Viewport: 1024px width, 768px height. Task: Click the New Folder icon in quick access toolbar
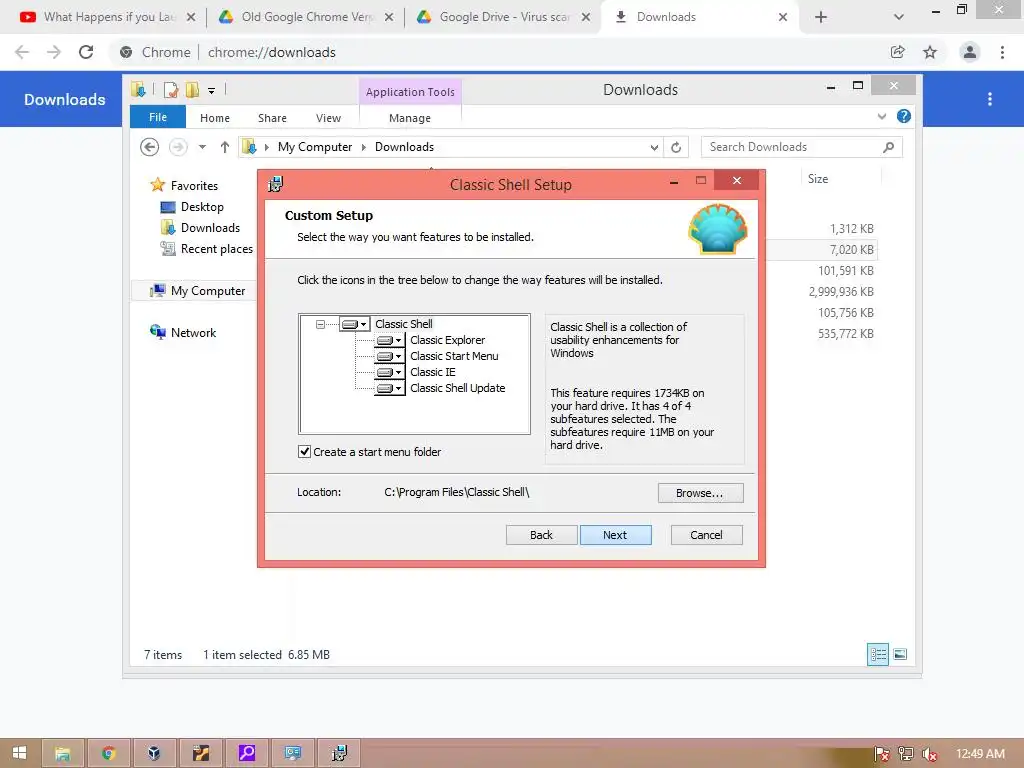(192, 90)
